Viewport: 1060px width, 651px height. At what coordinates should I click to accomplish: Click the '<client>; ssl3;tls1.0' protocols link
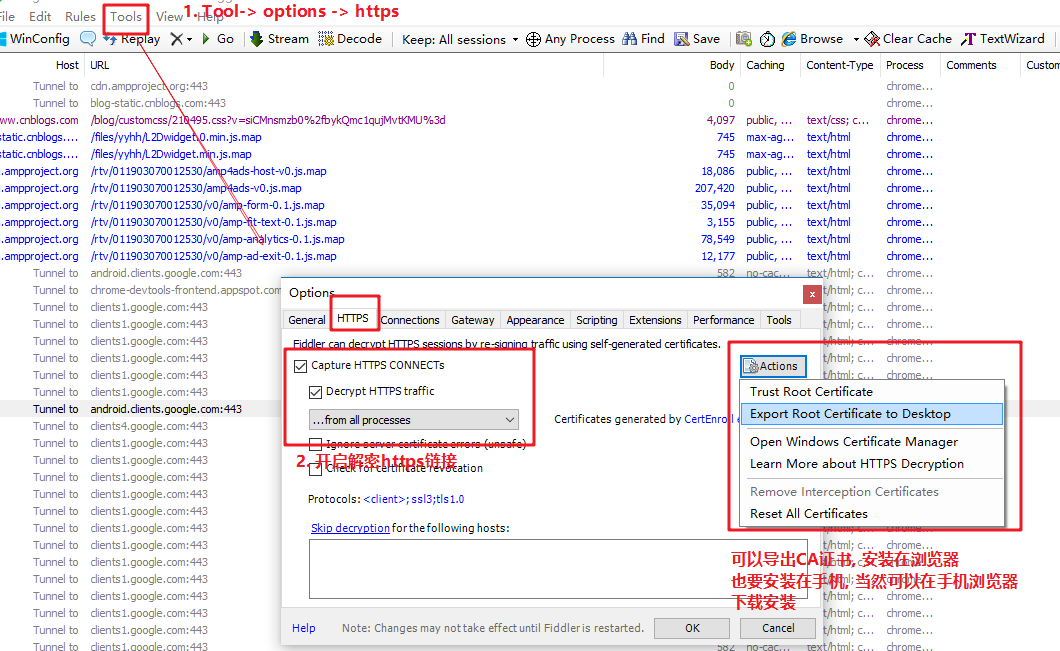(x=414, y=499)
